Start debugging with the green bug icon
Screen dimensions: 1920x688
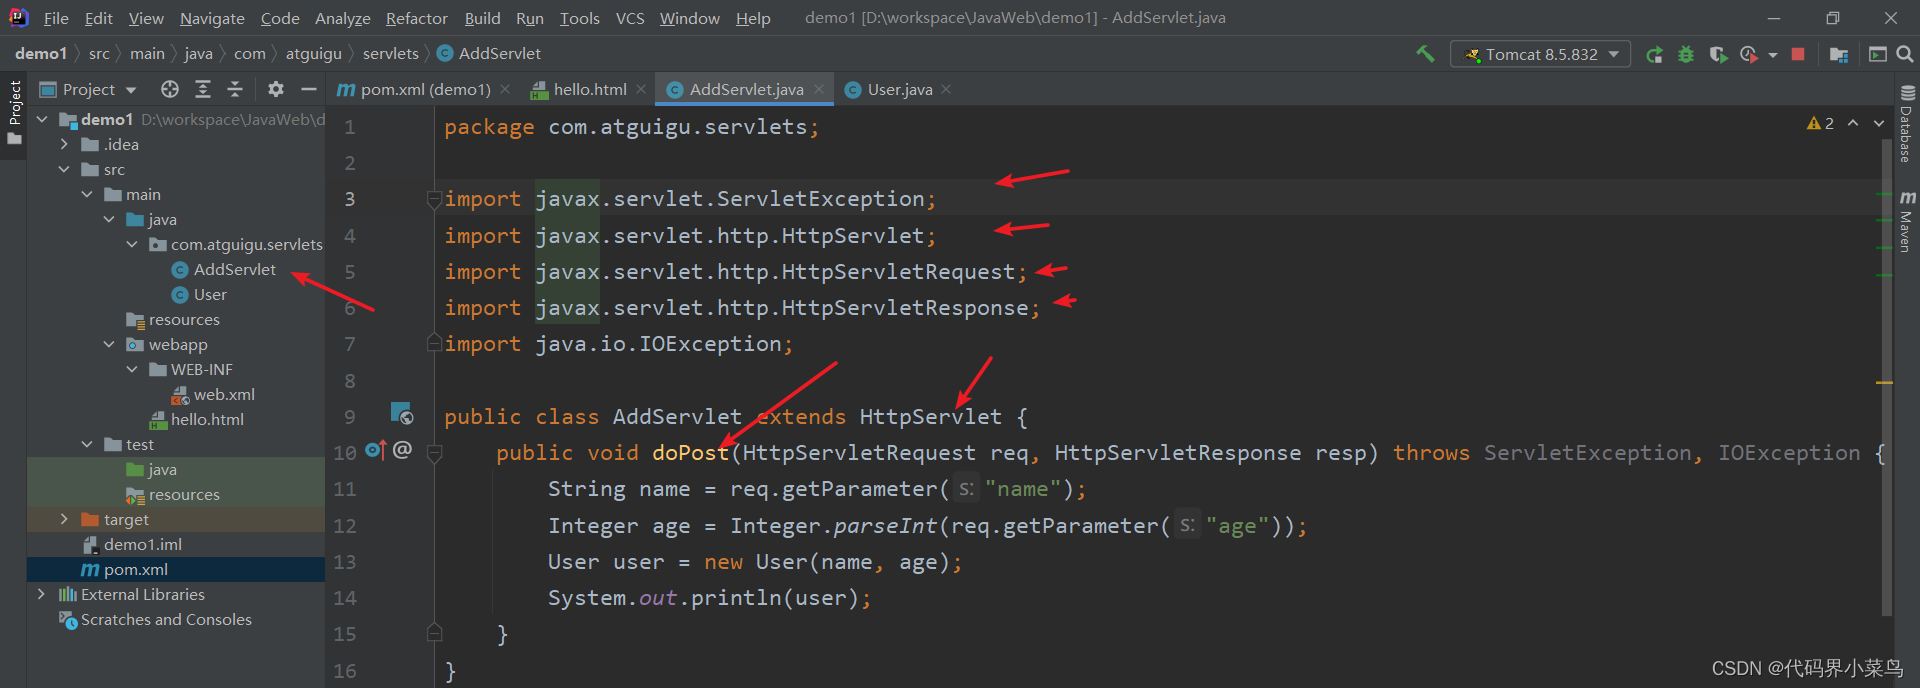coord(1686,54)
